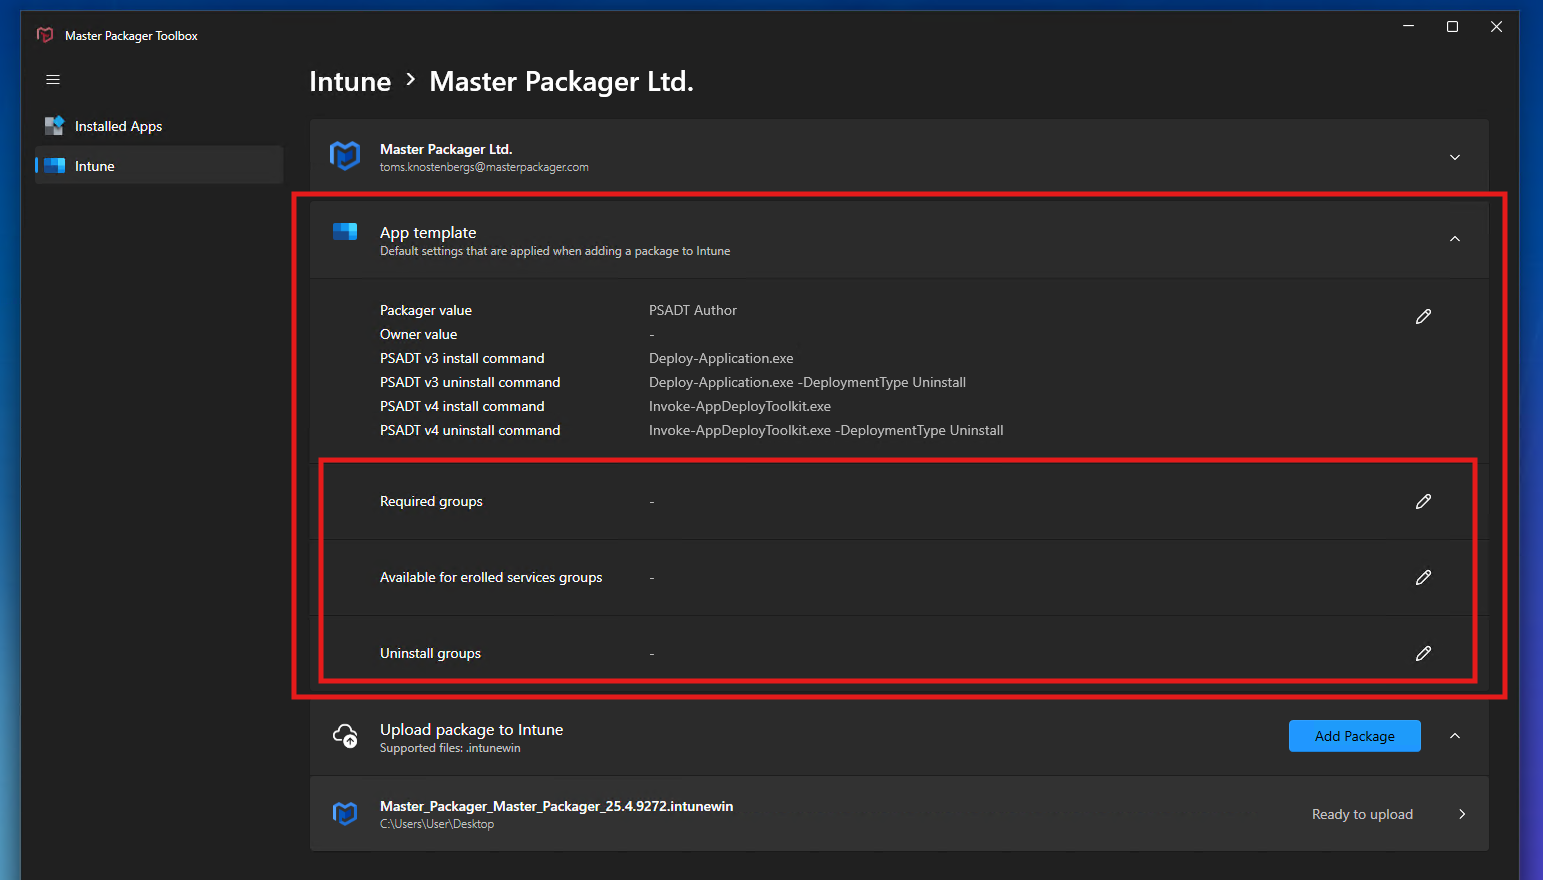The image size is (1543, 880).
Task: Click the Required groups label
Action: [x=431, y=501]
